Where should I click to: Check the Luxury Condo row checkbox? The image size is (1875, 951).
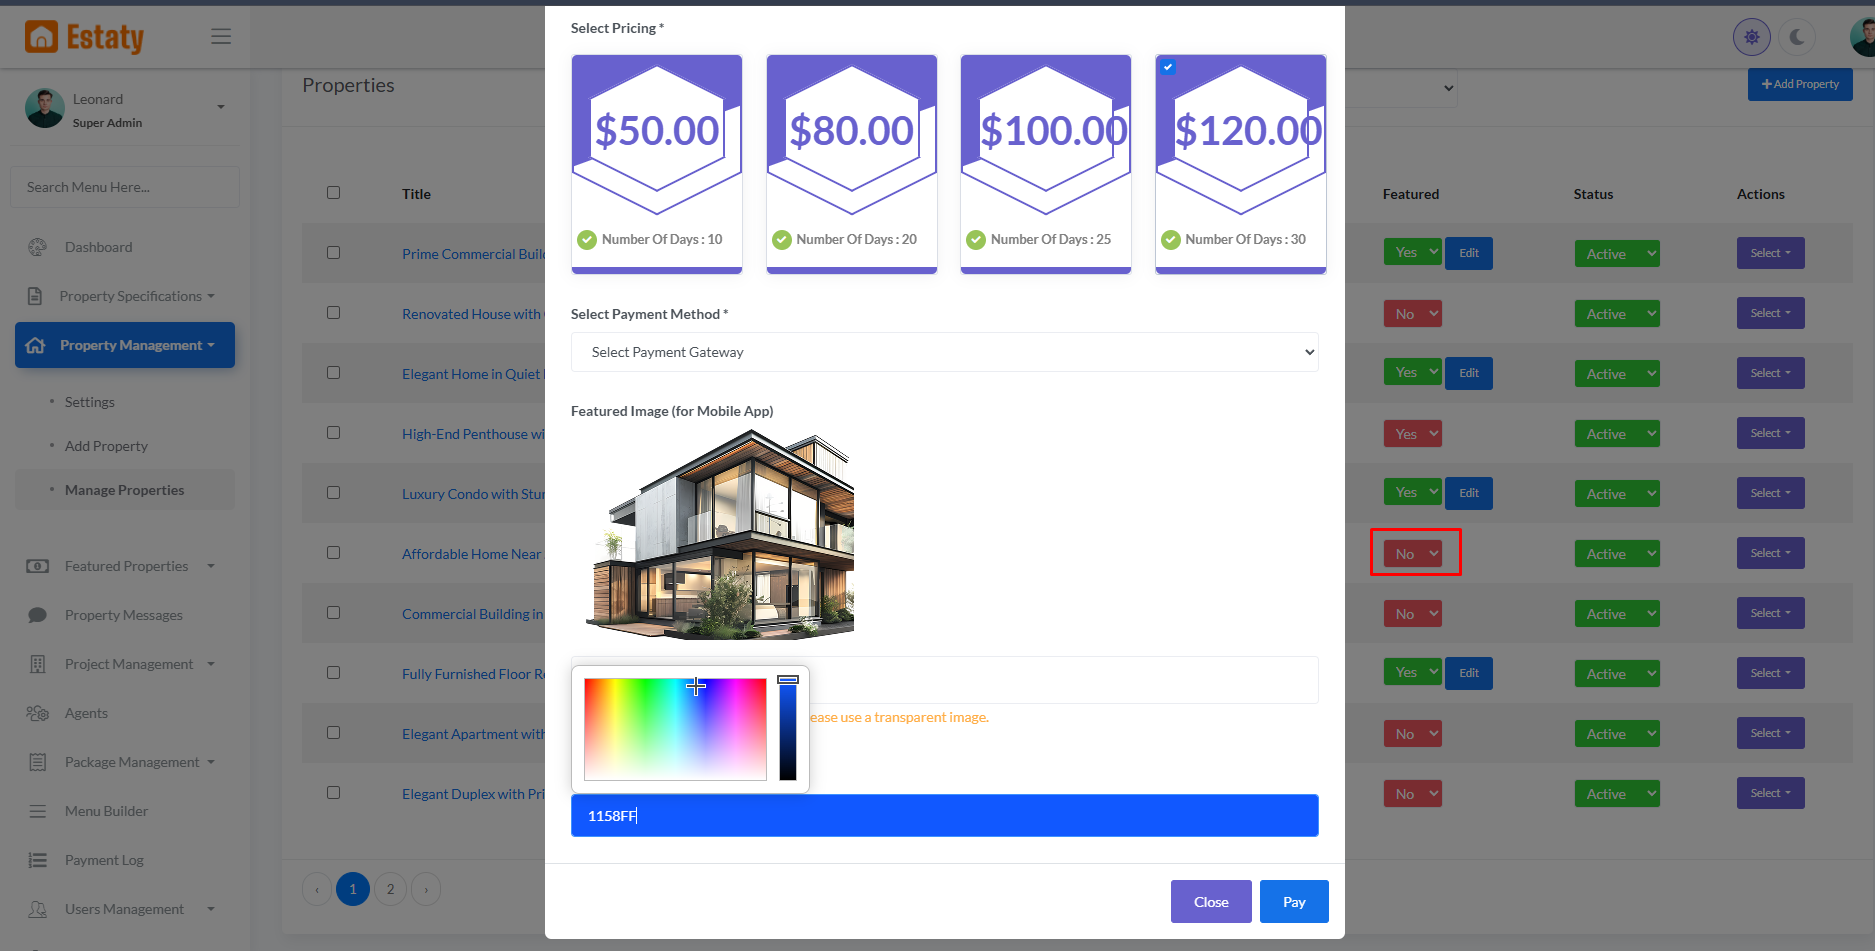click(334, 493)
